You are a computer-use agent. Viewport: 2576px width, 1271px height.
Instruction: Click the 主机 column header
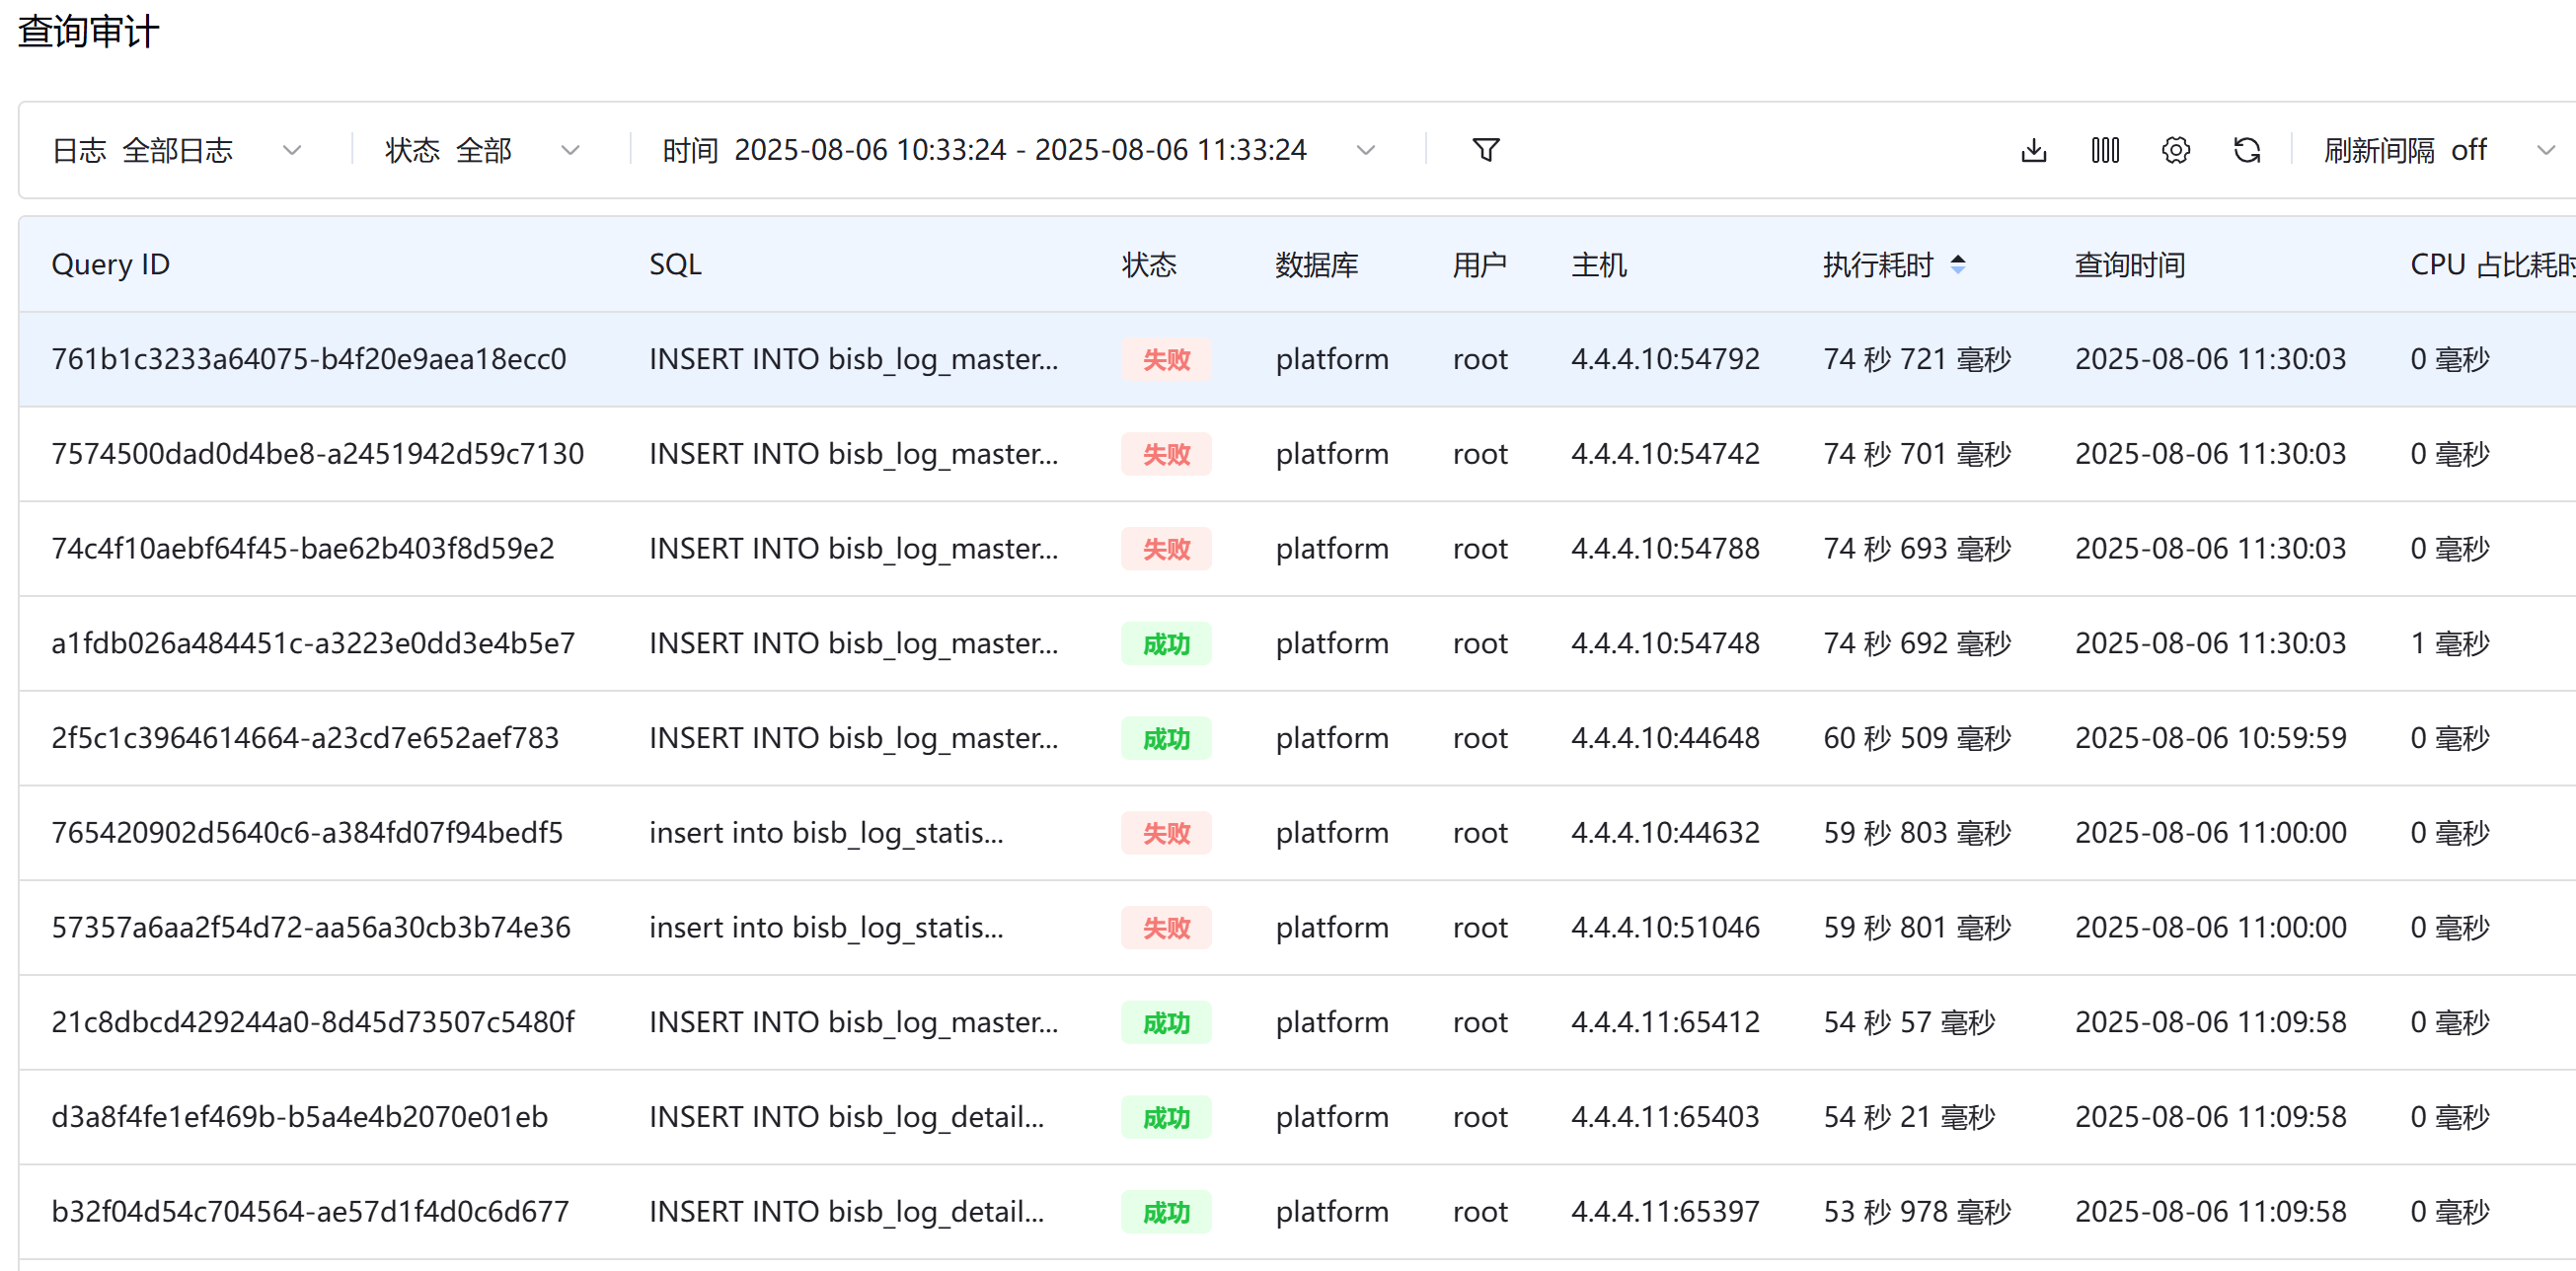click(x=1598, y=264)
